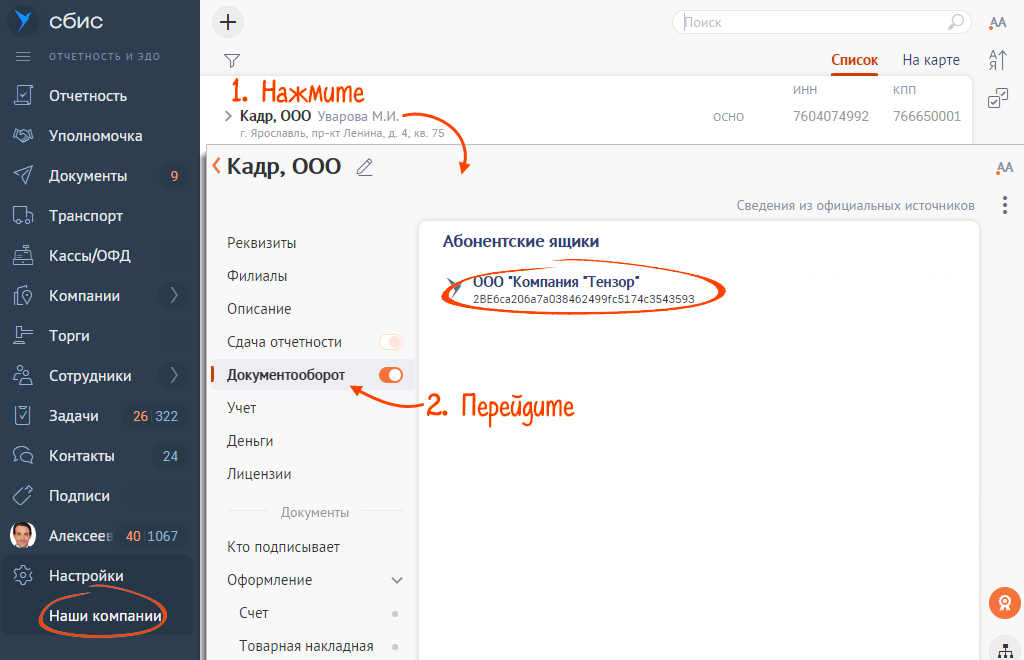
Task: Expand the Компании sidebar chevron
Action: (x=174, y=295)
